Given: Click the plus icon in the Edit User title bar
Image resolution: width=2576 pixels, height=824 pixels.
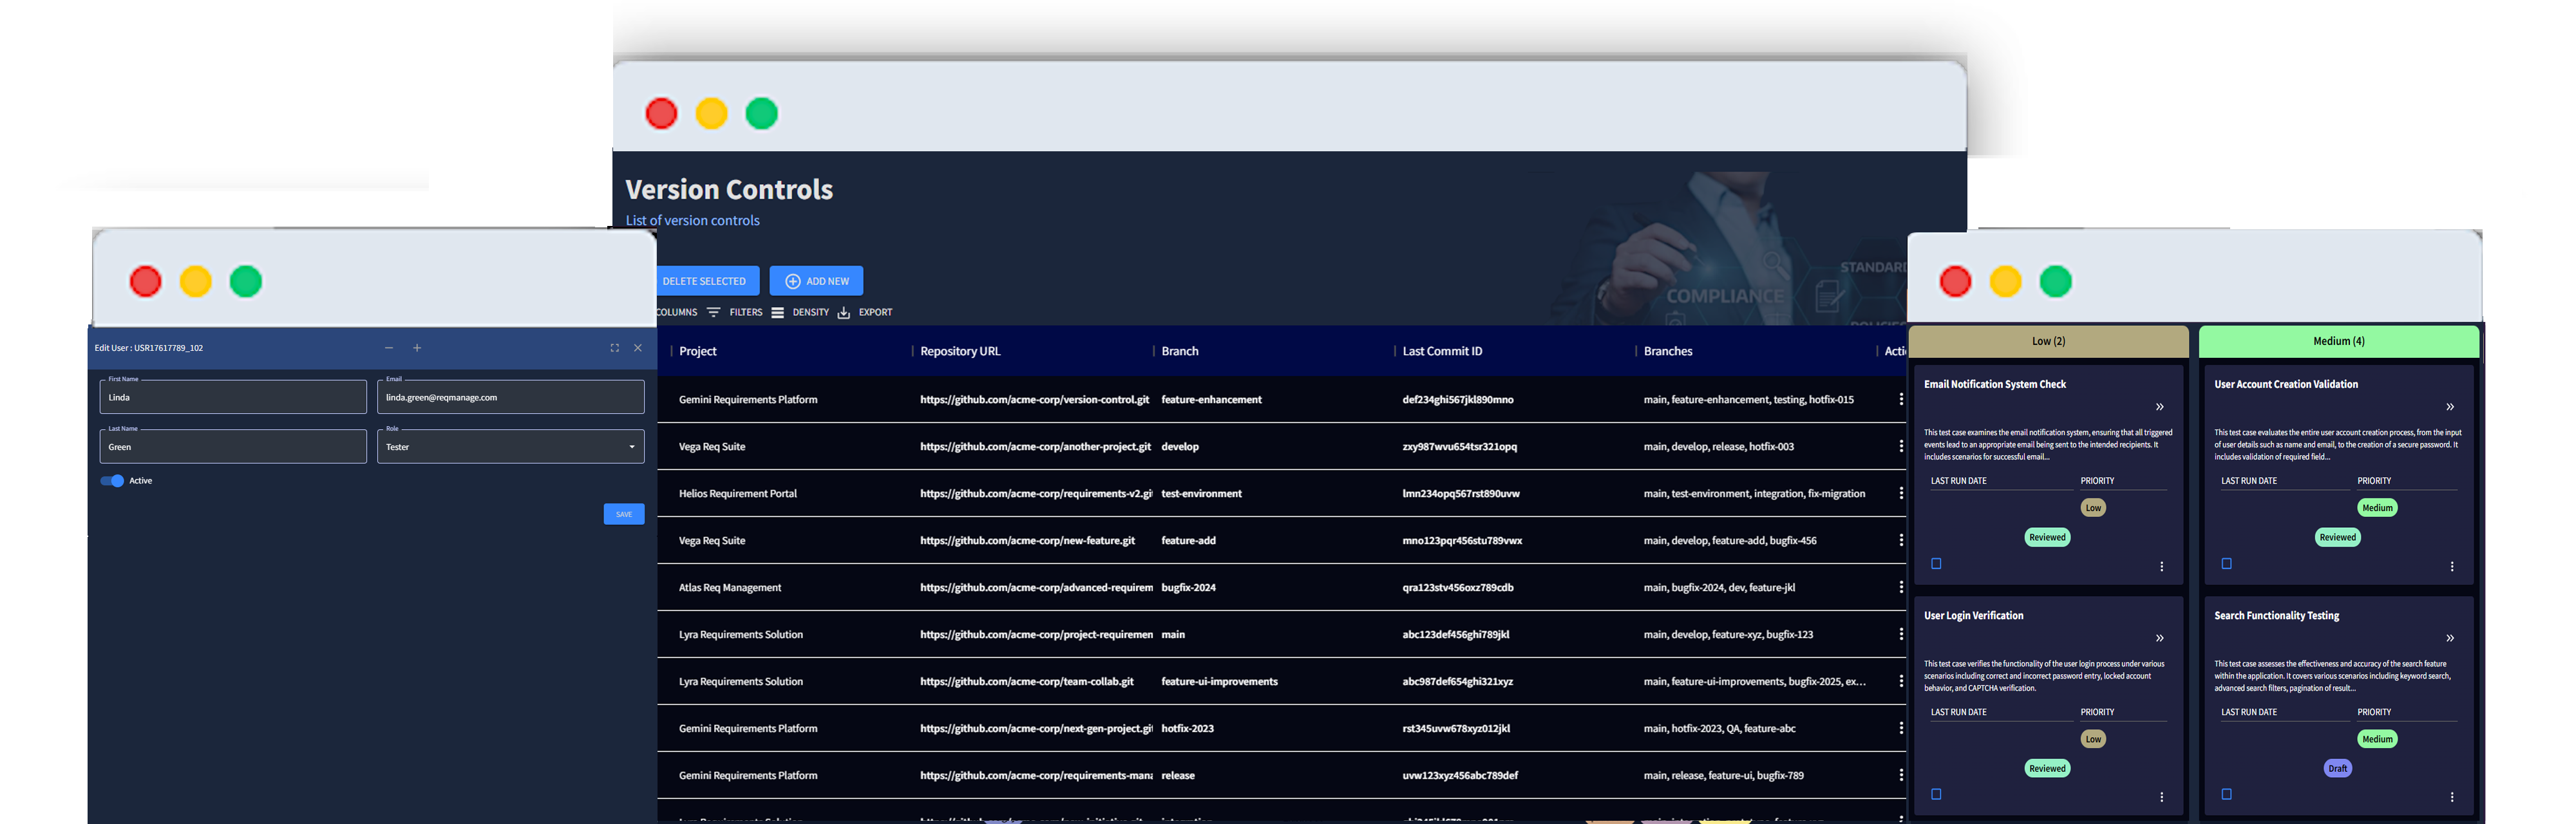Looking at the screenshot, I should point(416,348).
